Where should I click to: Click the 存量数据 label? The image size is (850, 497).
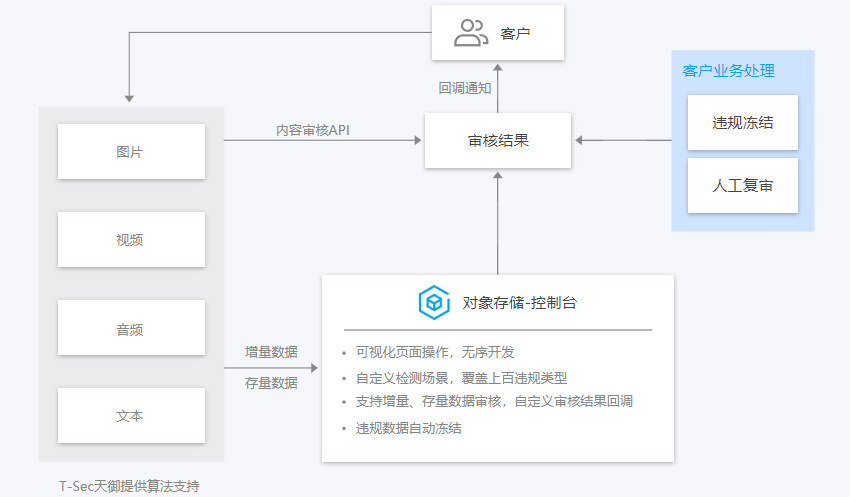pos(271,383)
